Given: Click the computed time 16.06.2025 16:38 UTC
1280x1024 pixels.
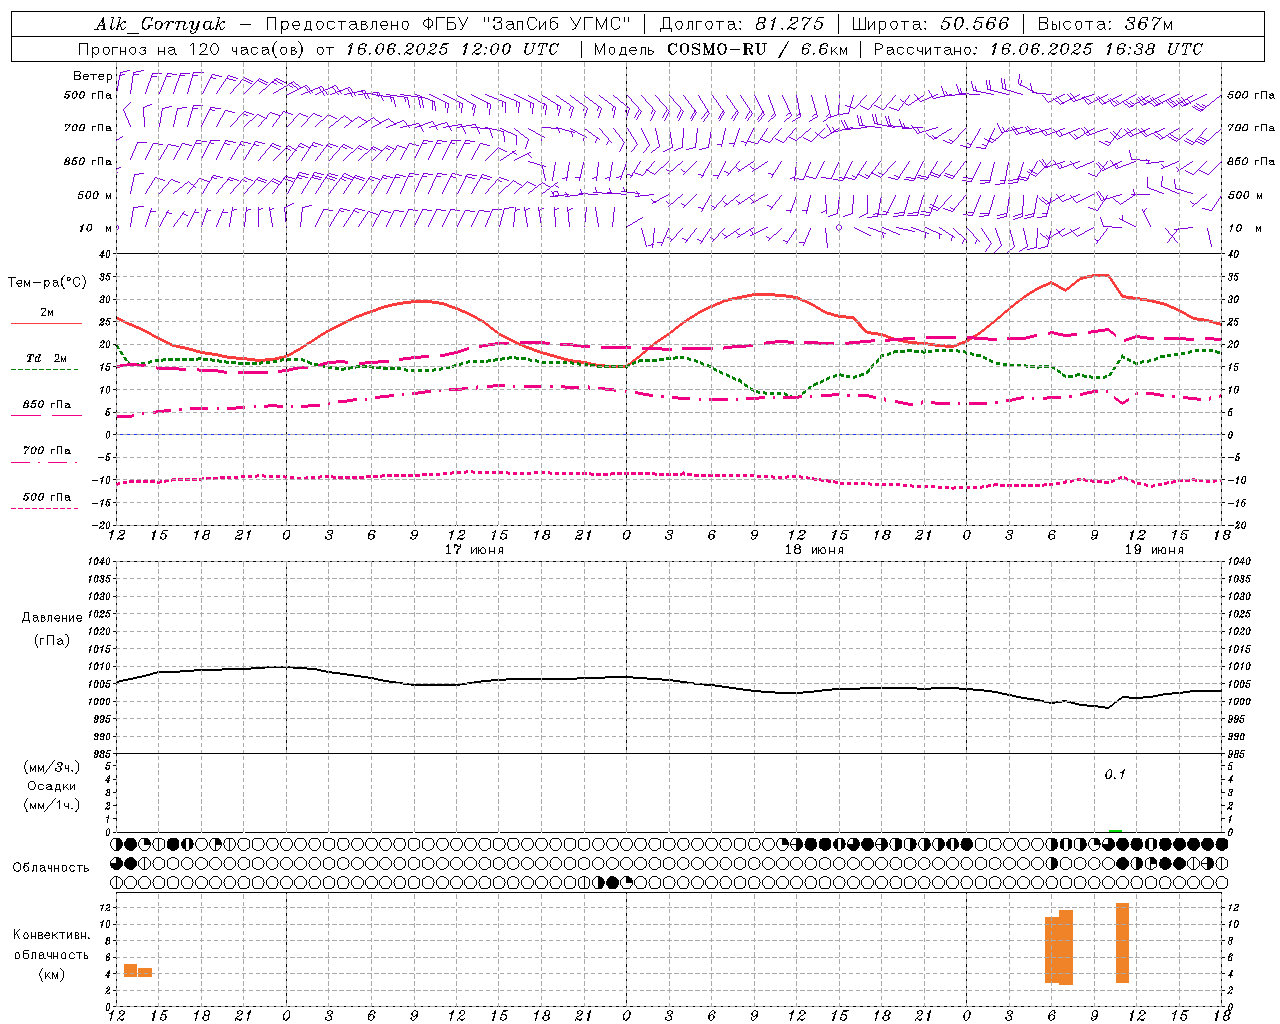Looking at the screenshot, I should (x=1096, y=49).
